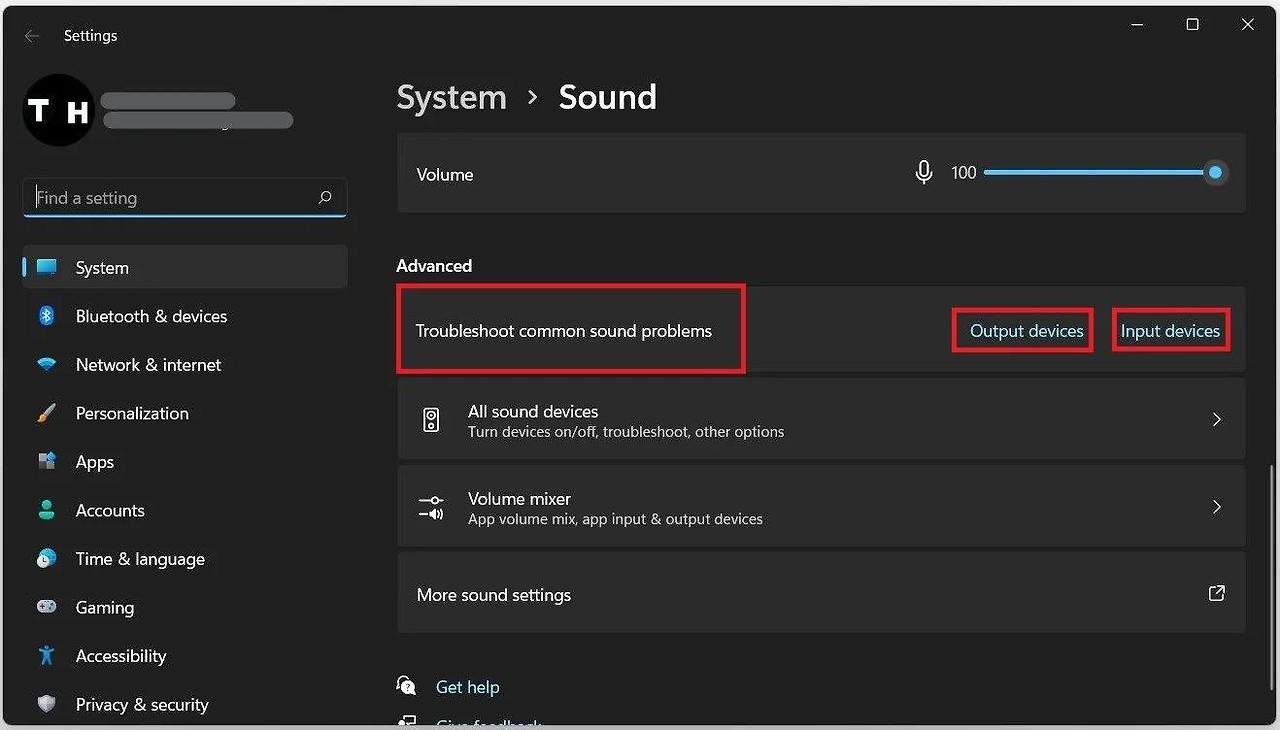
Task: Open Volume mixer
Action: [821, 507]
